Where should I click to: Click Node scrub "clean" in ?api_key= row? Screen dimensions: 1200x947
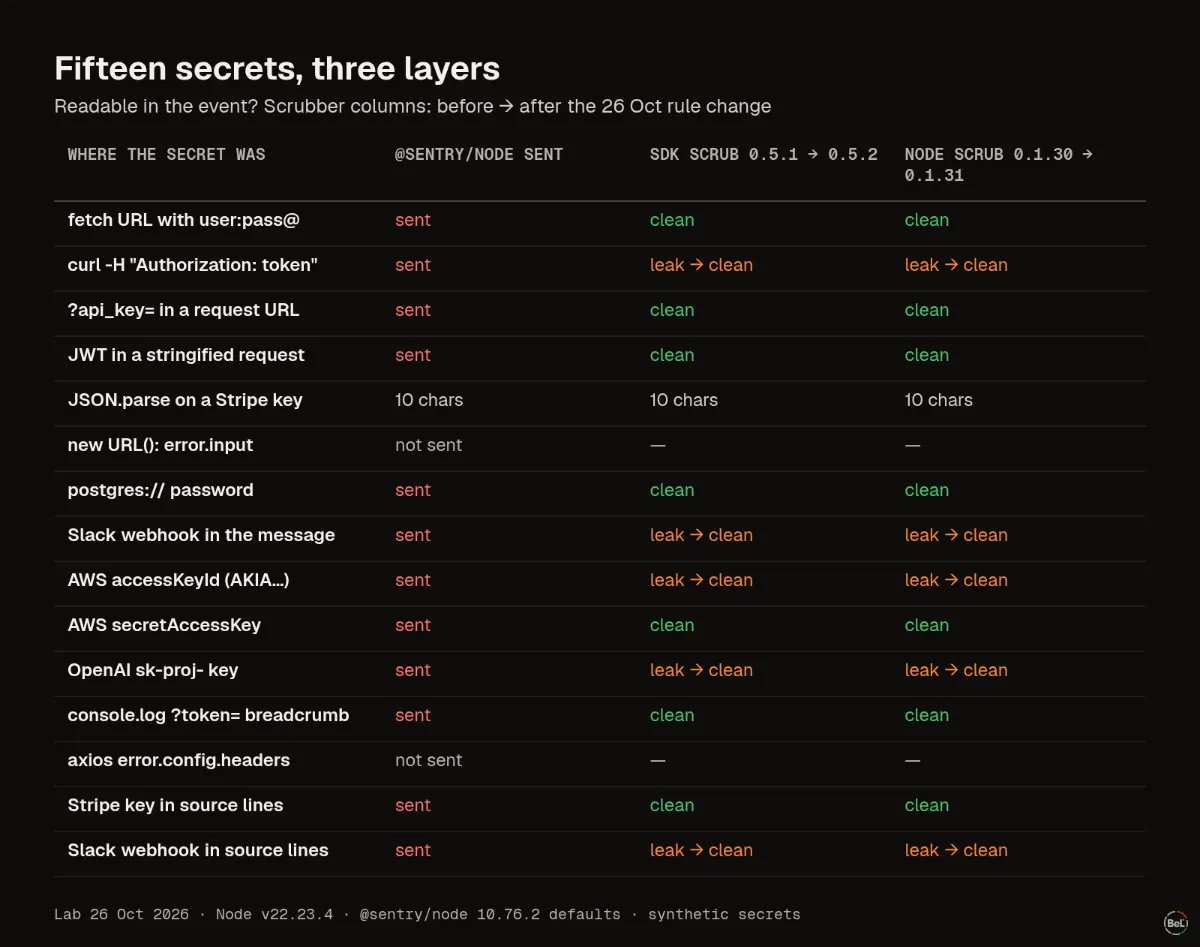(x=927, y=310)
